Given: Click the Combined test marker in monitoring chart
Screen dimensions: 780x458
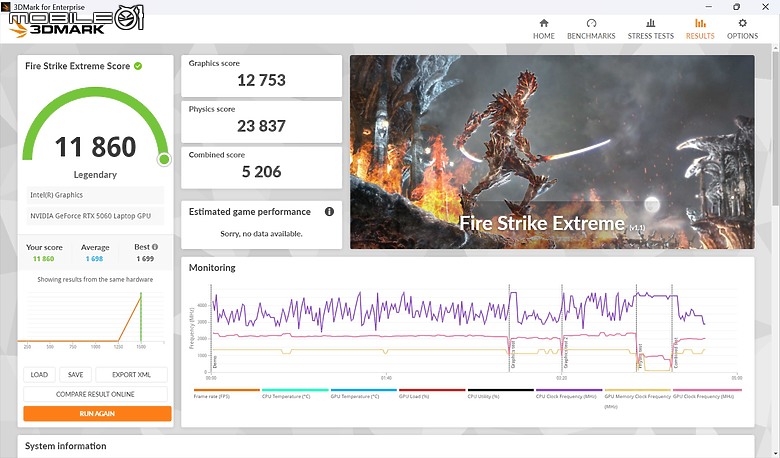Looking at the screenshot, I should tap(676, 354).
